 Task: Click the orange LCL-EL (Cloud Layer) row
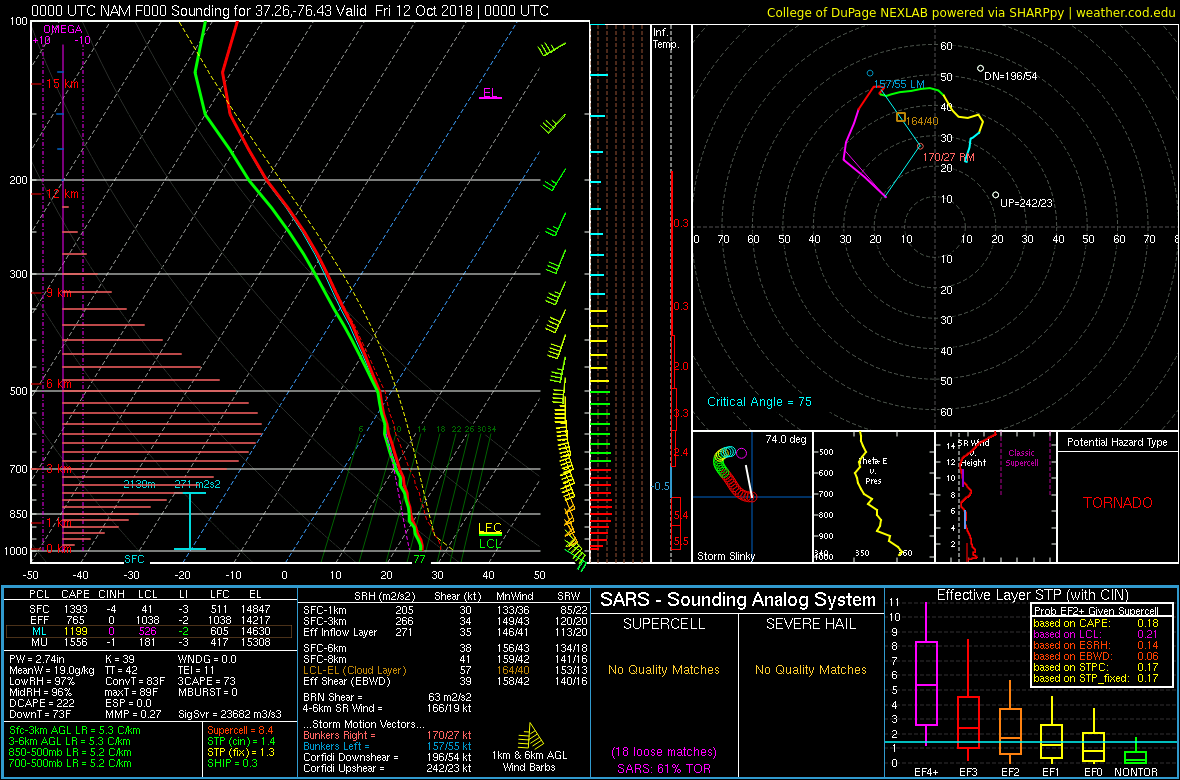click(447, 670)
